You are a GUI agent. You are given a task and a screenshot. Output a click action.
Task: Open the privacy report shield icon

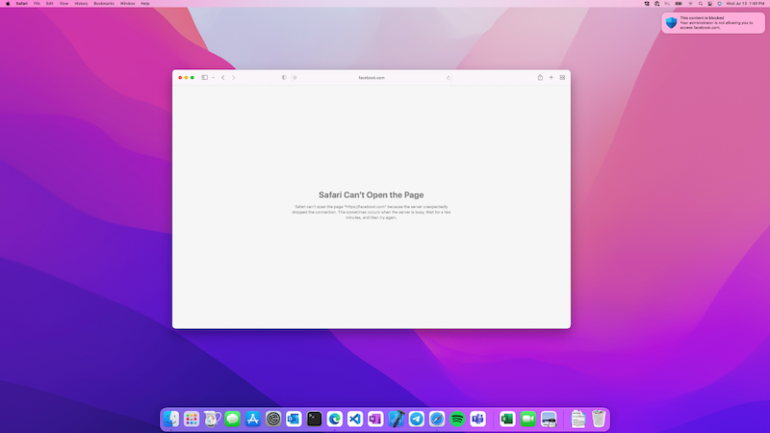click(x=284, y=77)
